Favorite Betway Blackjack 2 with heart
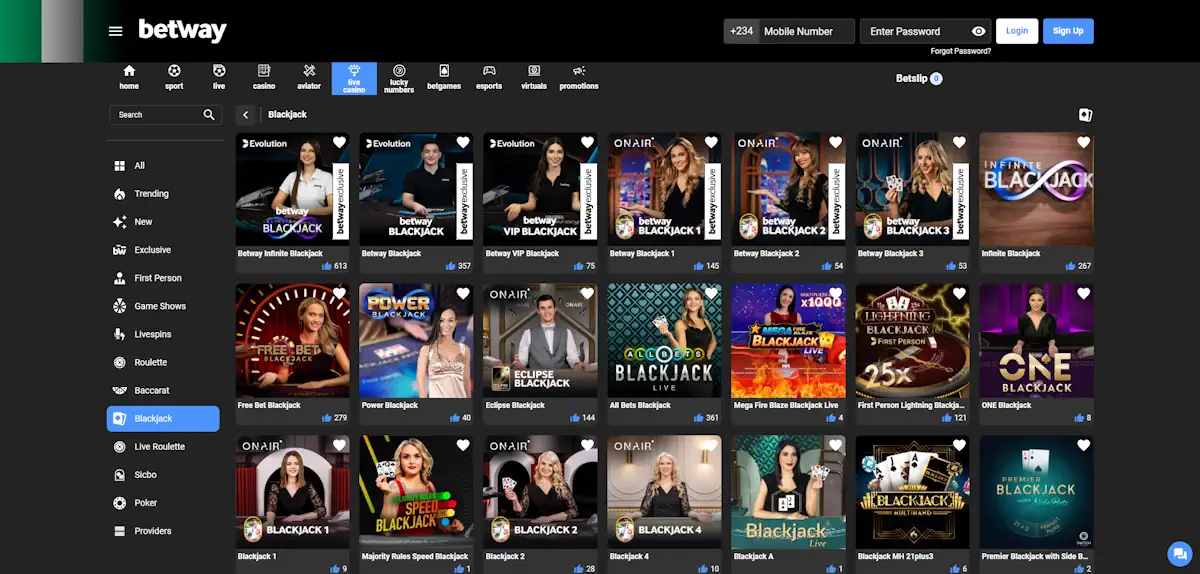The height and width of the screenshot is (574, 1200). (835, 143)
